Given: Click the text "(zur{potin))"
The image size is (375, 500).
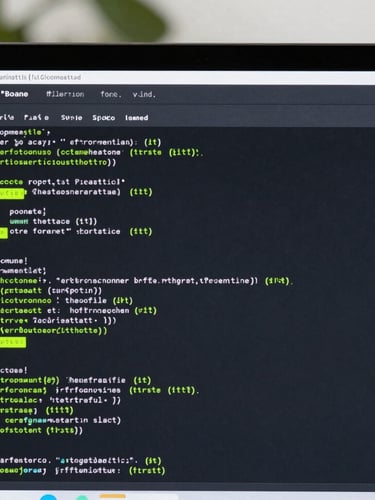Looking at the screenshot, I should [75, 291].
